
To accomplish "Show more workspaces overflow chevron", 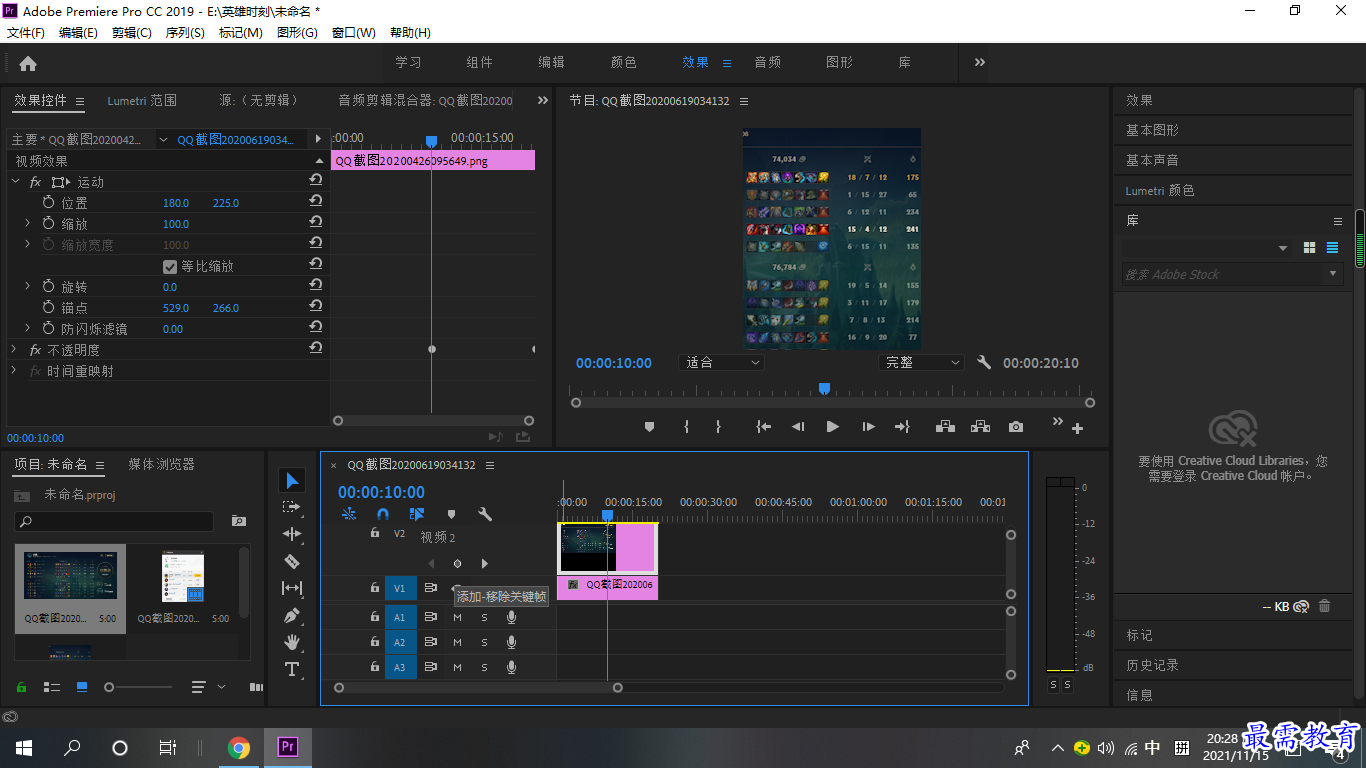I will 980,62.
